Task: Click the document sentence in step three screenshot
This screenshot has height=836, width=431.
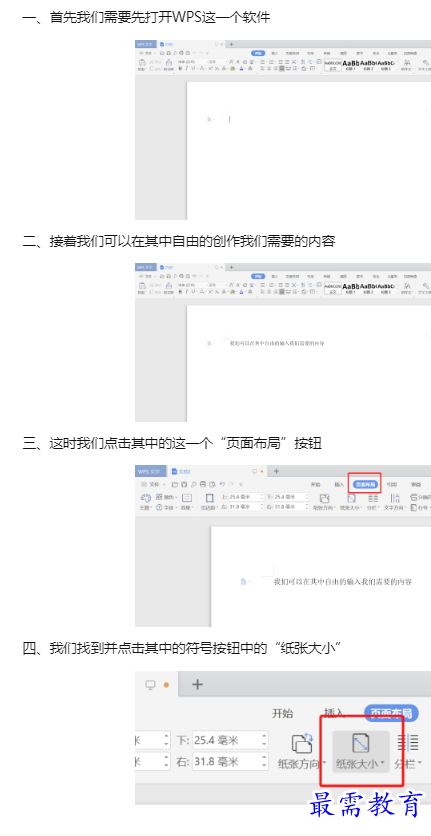Action: [x=342, y=582]
